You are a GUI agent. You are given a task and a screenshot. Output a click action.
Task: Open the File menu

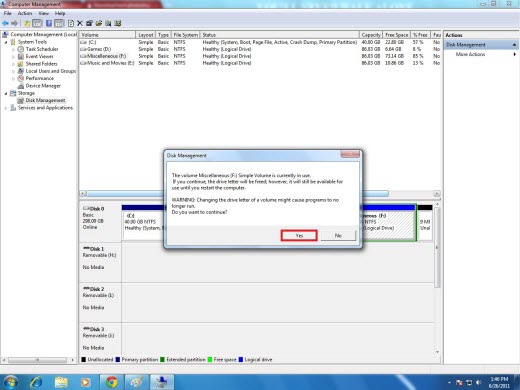tap(8, 13)
